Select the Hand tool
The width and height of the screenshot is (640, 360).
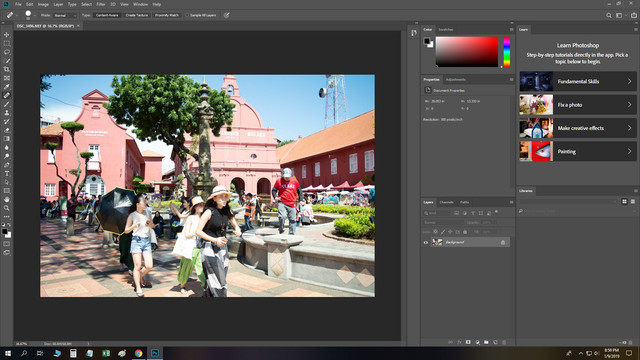click(x=7, y=200)
